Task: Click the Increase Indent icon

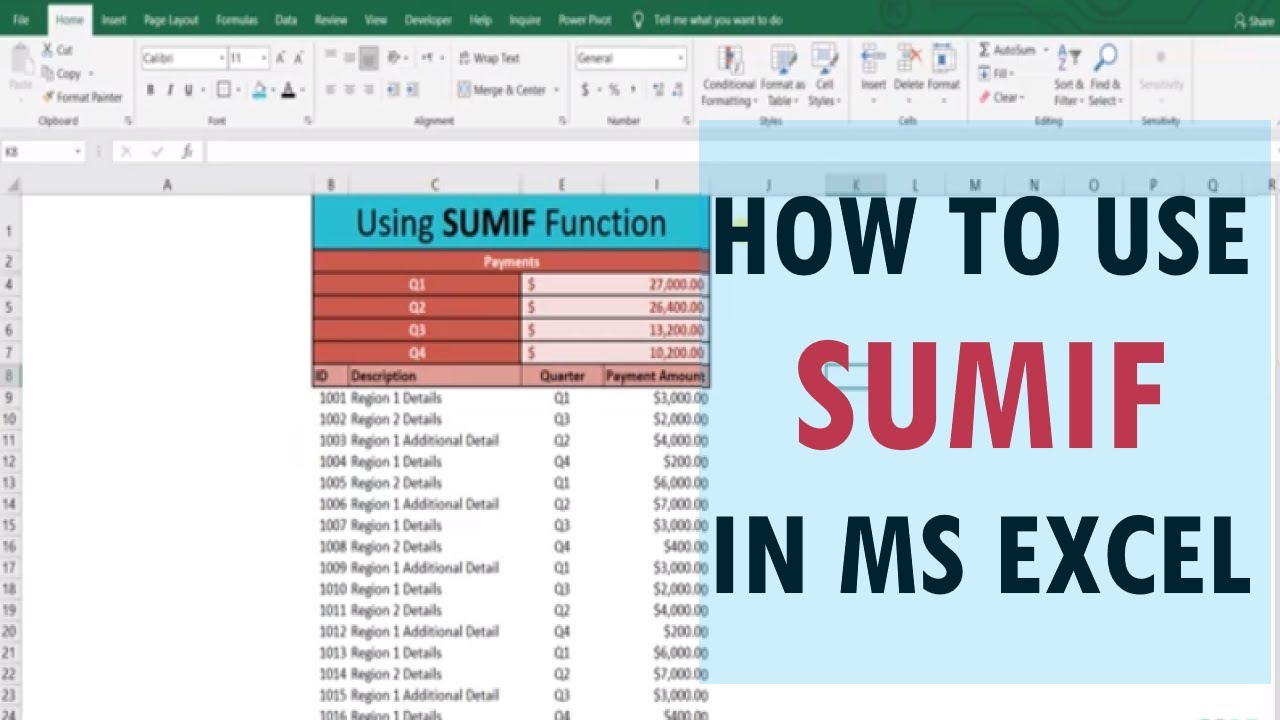Action: coord(413,90)
